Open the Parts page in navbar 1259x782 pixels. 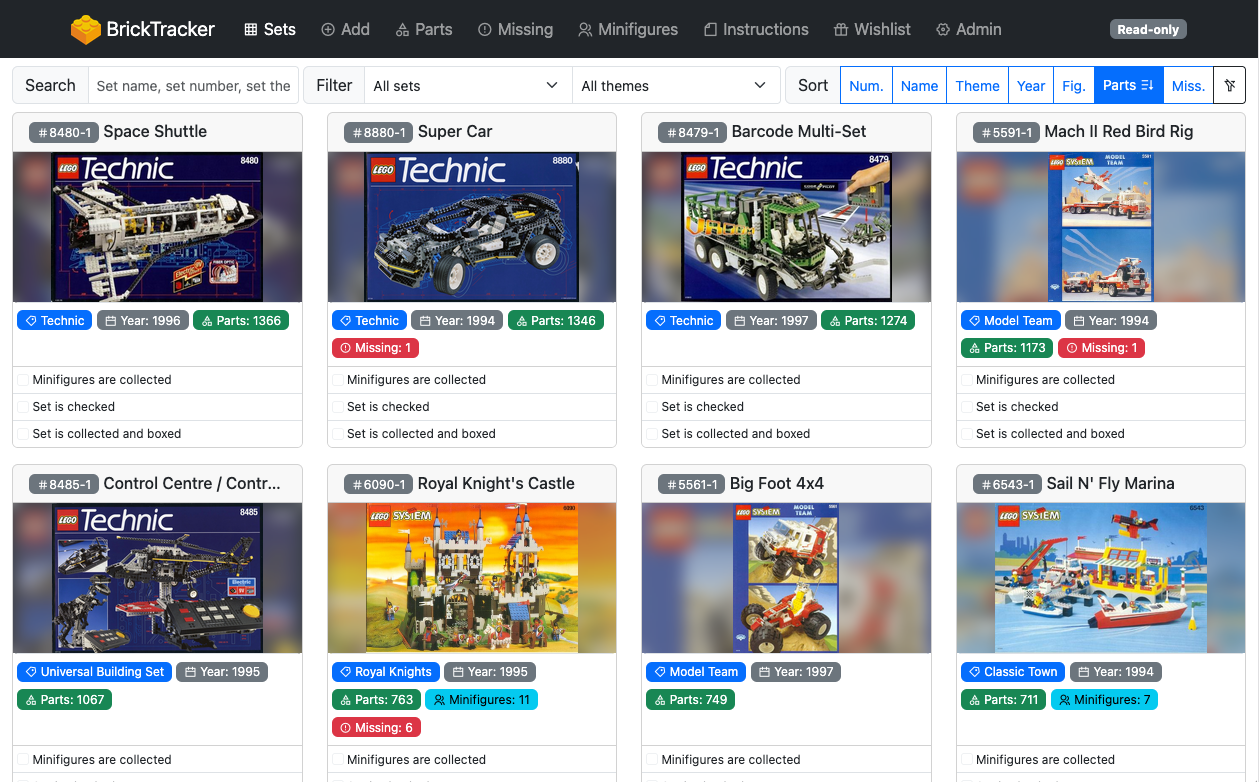(424, 30)
